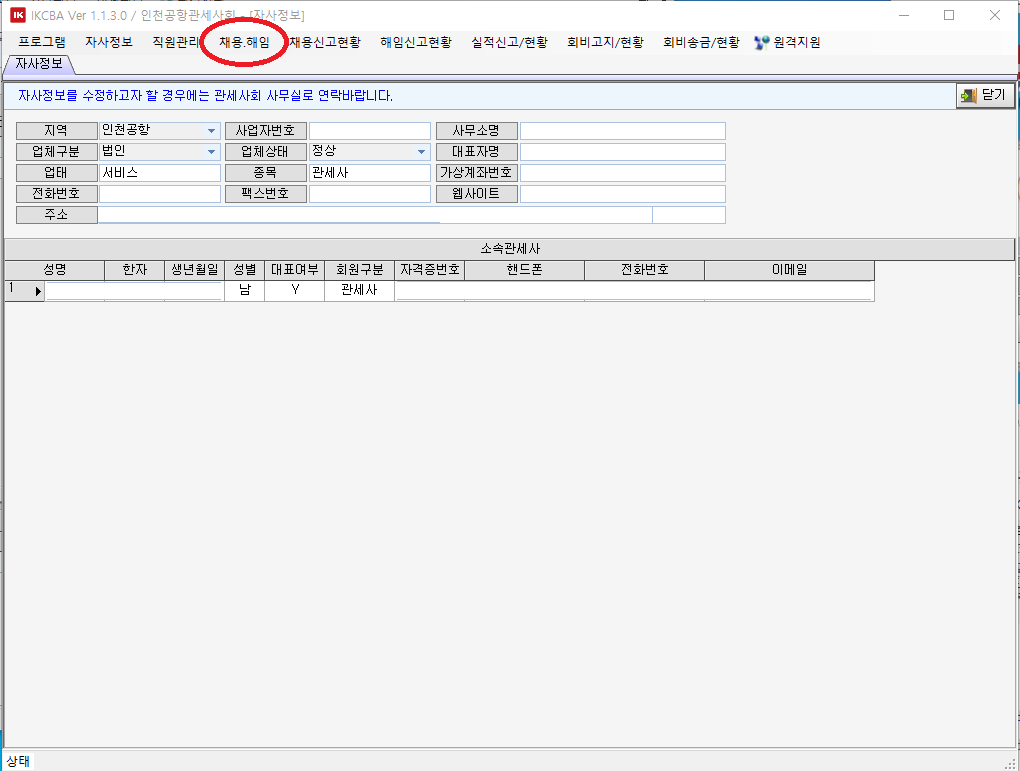Open the 직원관리 menu
1020x771 pixels.
point(176,43)
